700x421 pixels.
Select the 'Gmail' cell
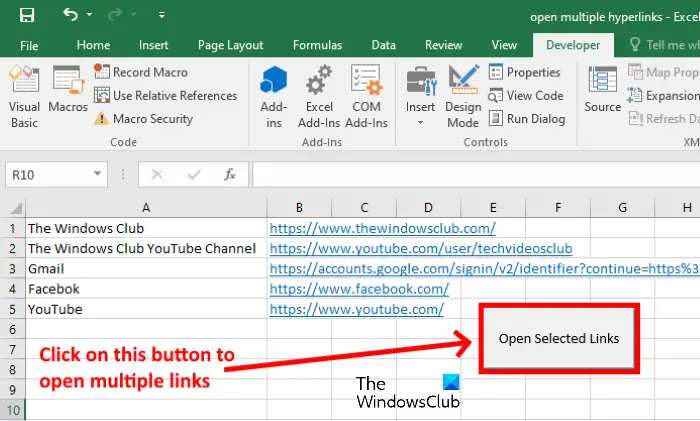[146, 269]
